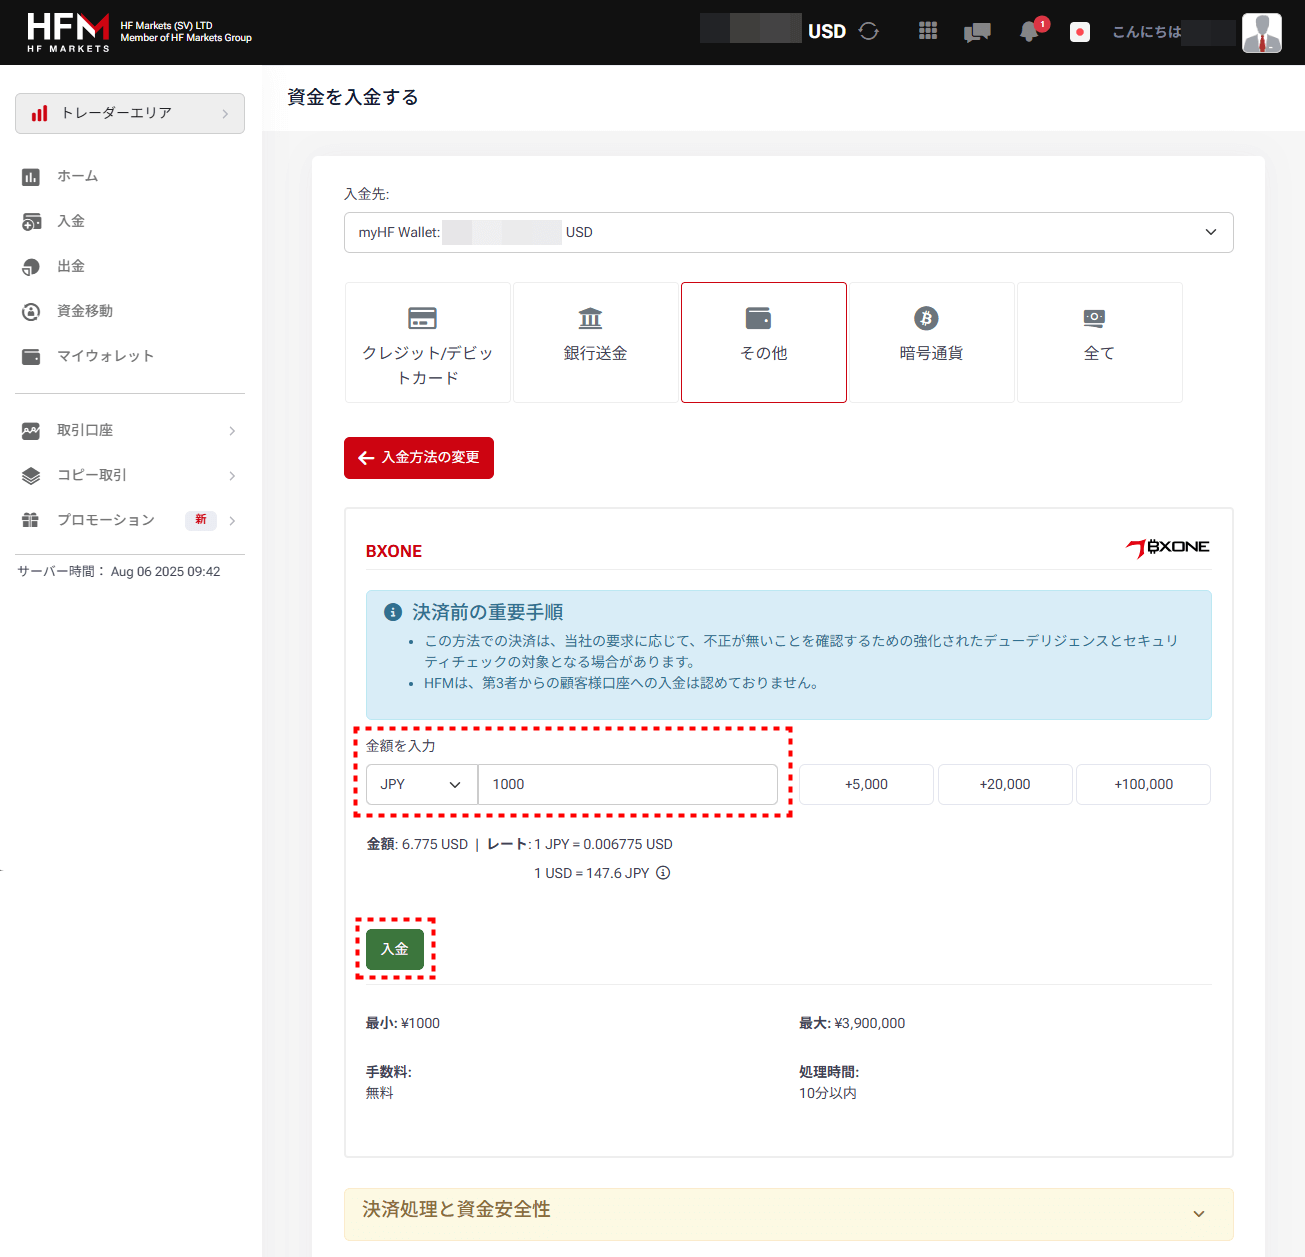Go to ホーム in sidebar
The width and height of the screenshot is (1305, 1257).
tap(78, 176)
